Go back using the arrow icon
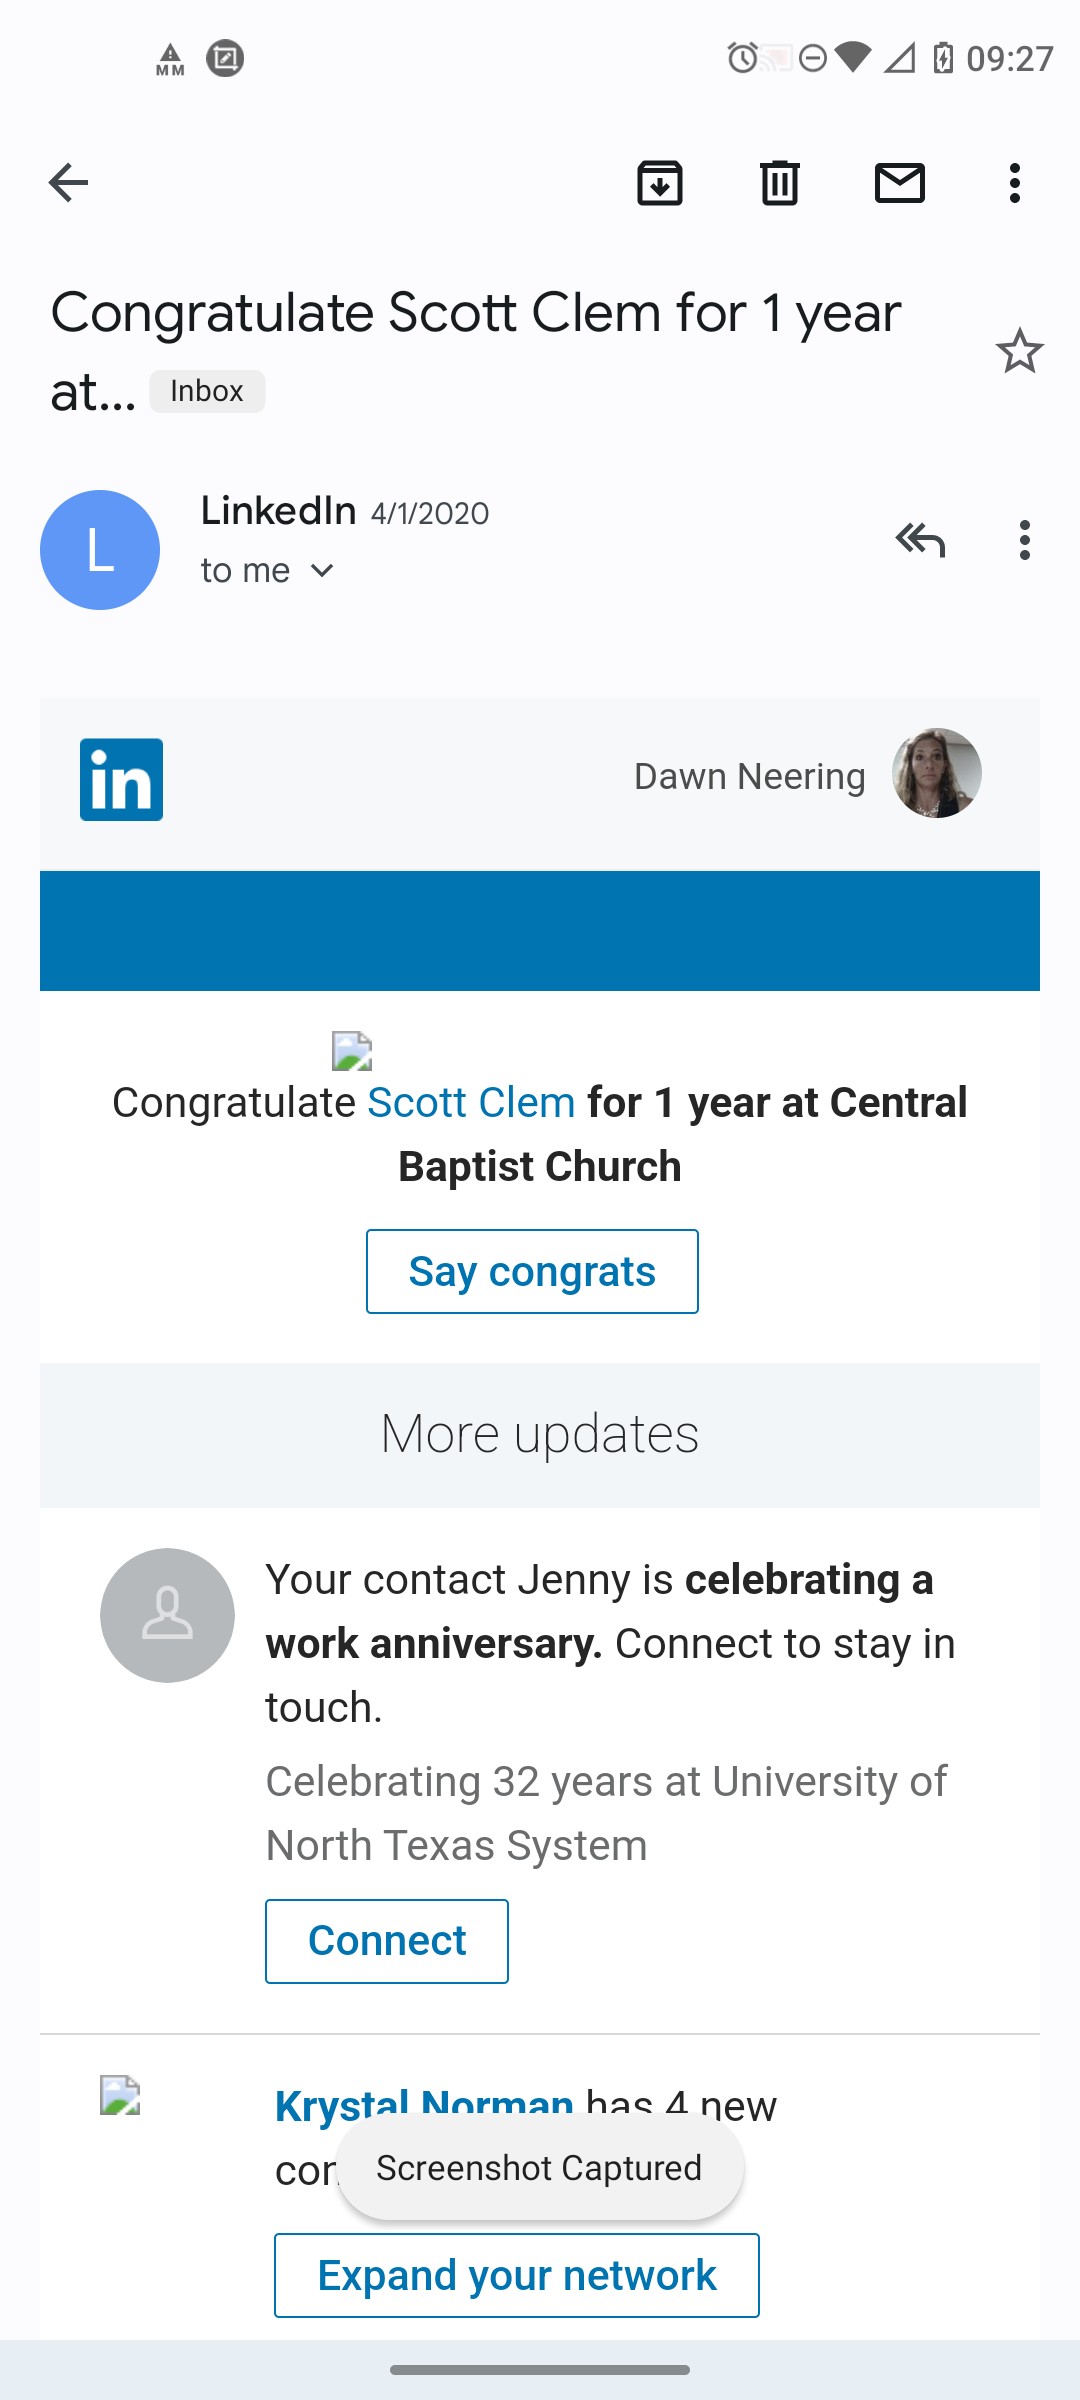Screen dimensions: 1080x2400 pos(68,183)
